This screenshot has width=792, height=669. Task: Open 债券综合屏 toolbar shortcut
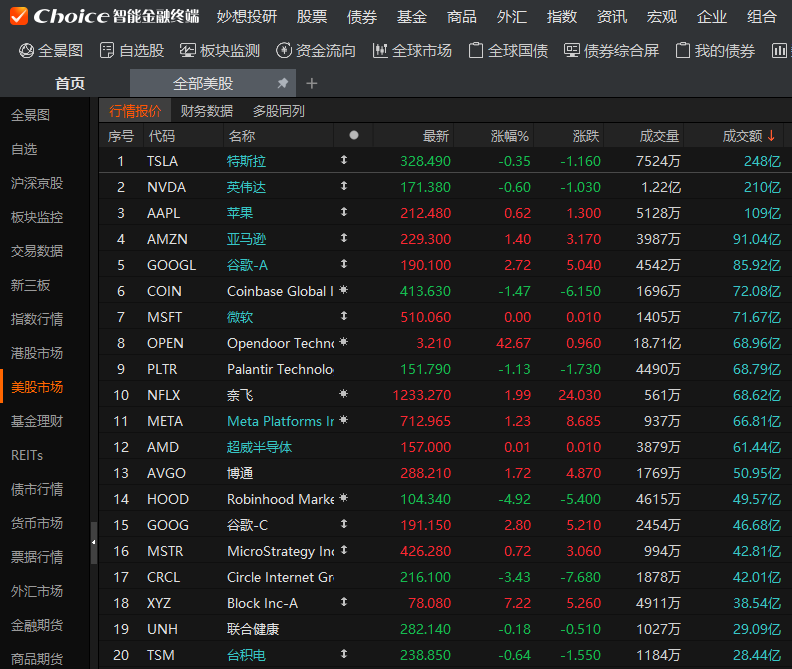coord(612,51)
